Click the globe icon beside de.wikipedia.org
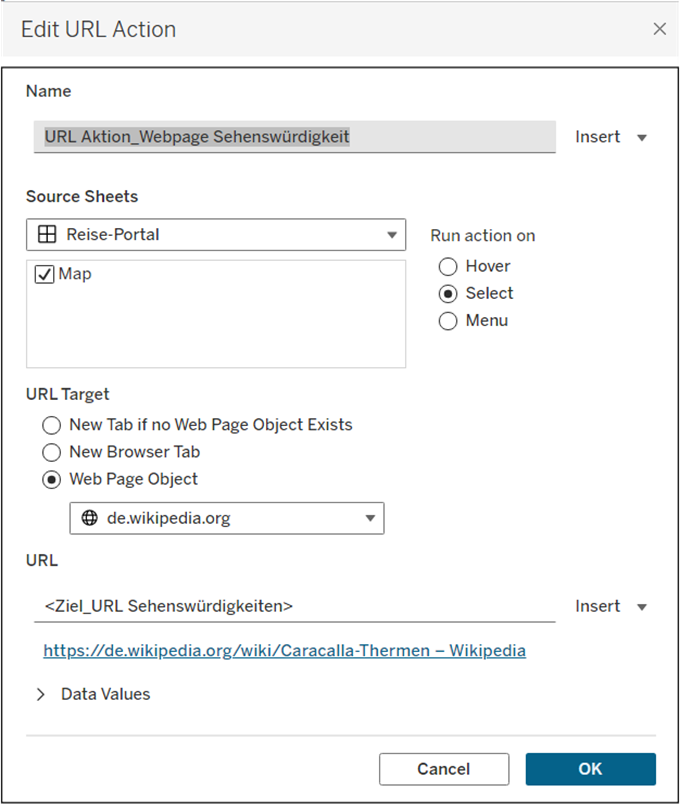The width and height of the screenshot is (680, 804). [89, 518]
